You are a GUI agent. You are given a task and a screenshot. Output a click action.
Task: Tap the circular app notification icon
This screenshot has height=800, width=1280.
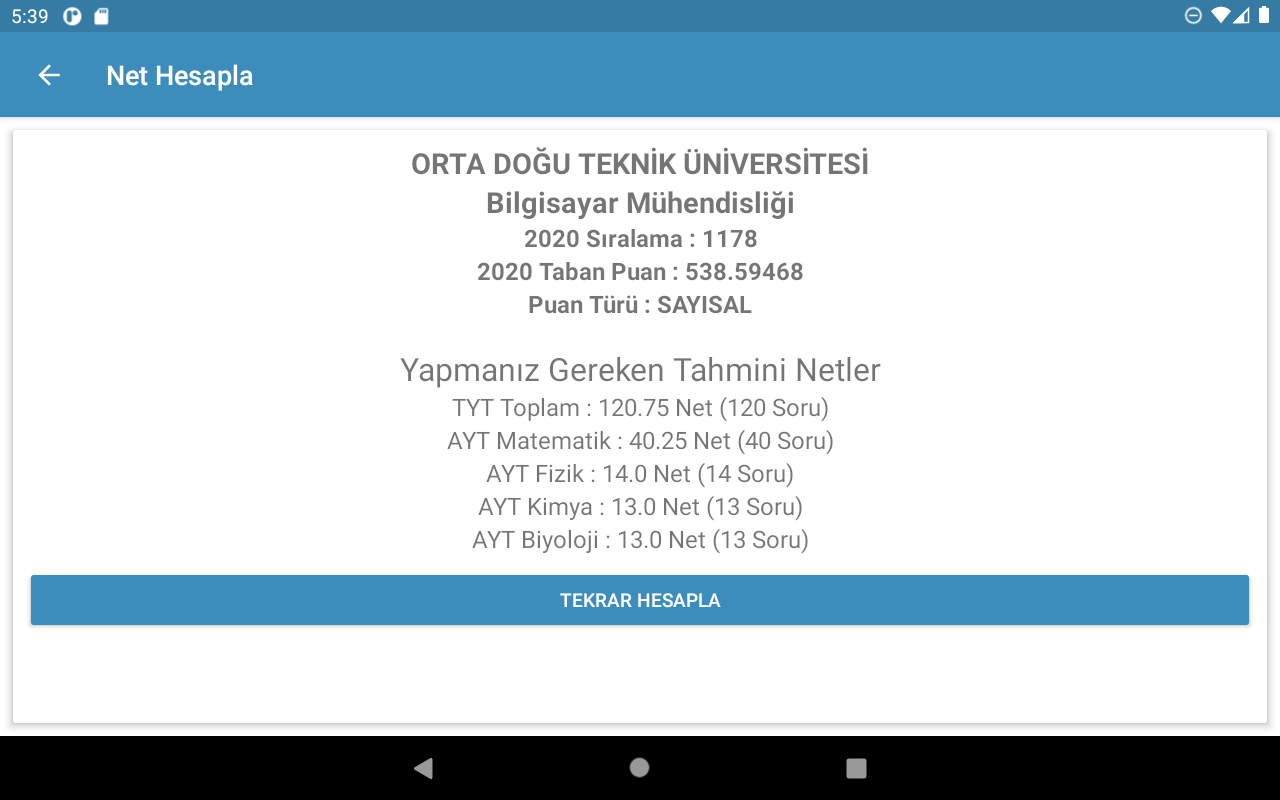72,16
